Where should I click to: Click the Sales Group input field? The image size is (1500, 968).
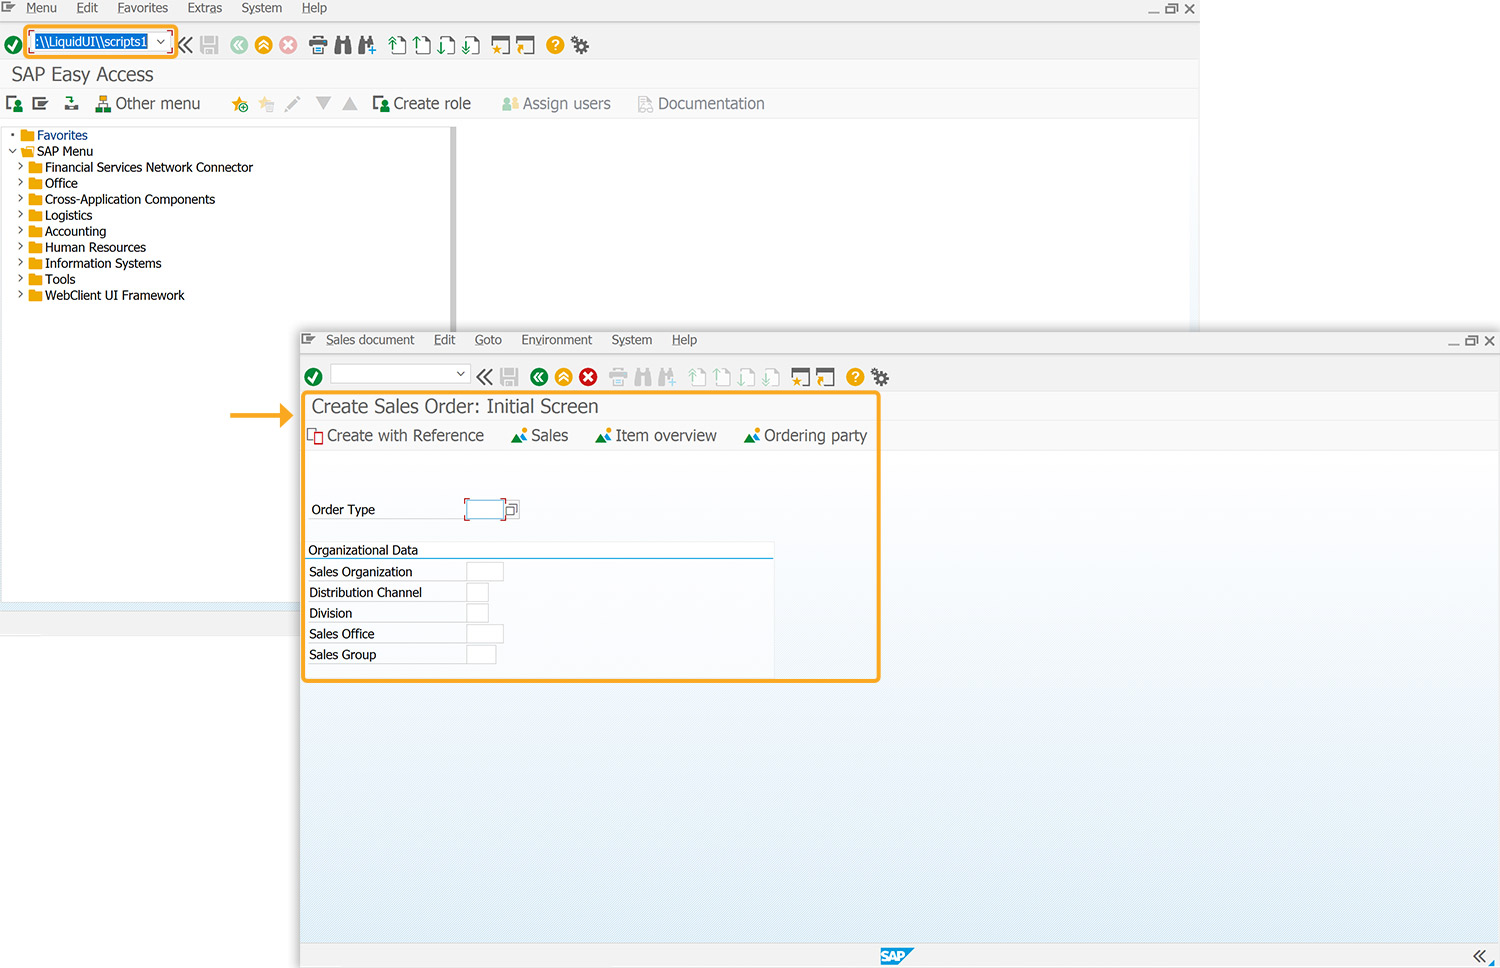481,655
